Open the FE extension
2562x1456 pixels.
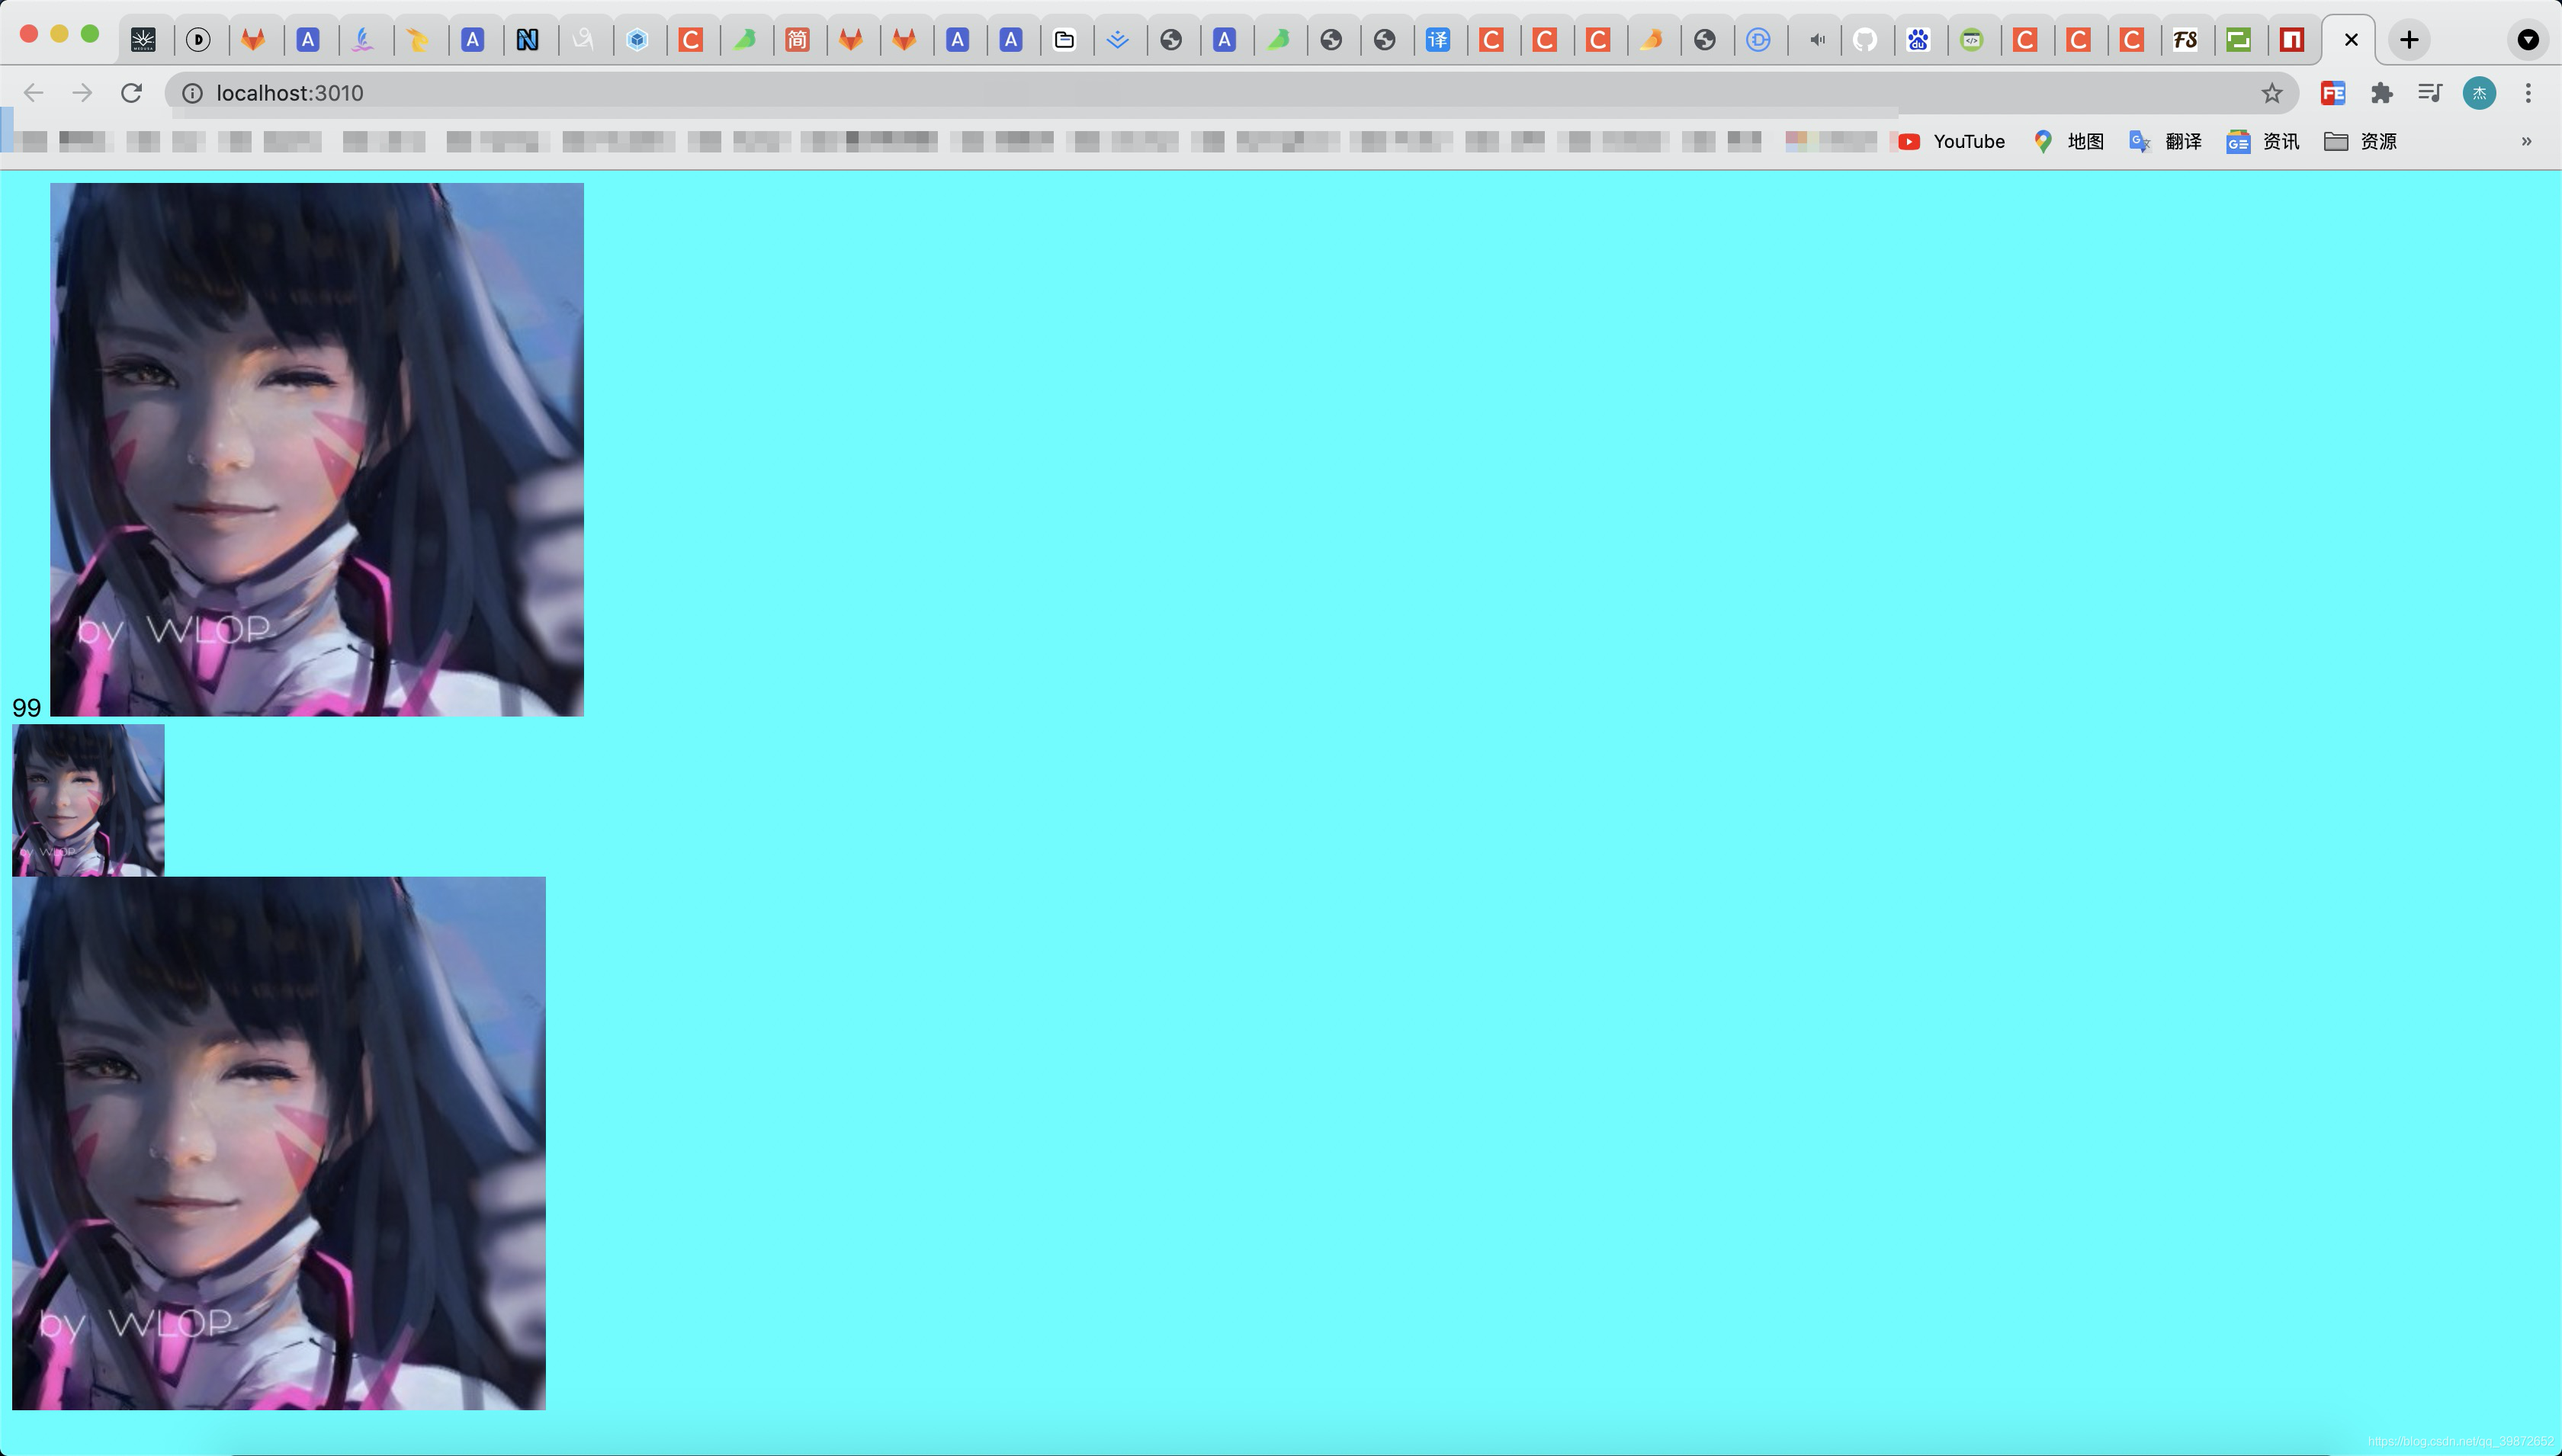click(2333, 93)
